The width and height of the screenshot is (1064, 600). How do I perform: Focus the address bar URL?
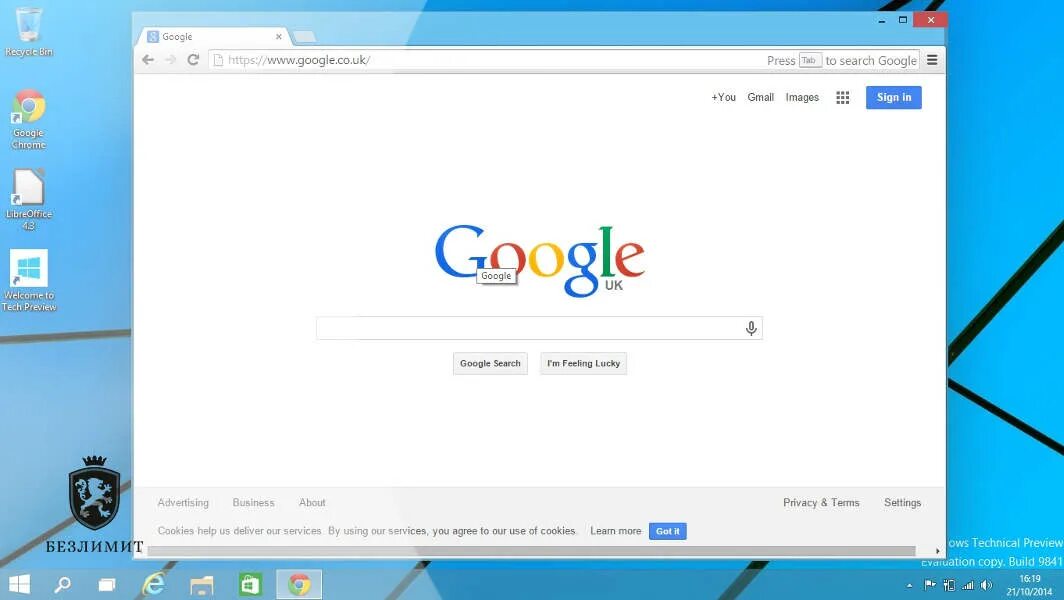pyautogui.click(x=299, y=60)
